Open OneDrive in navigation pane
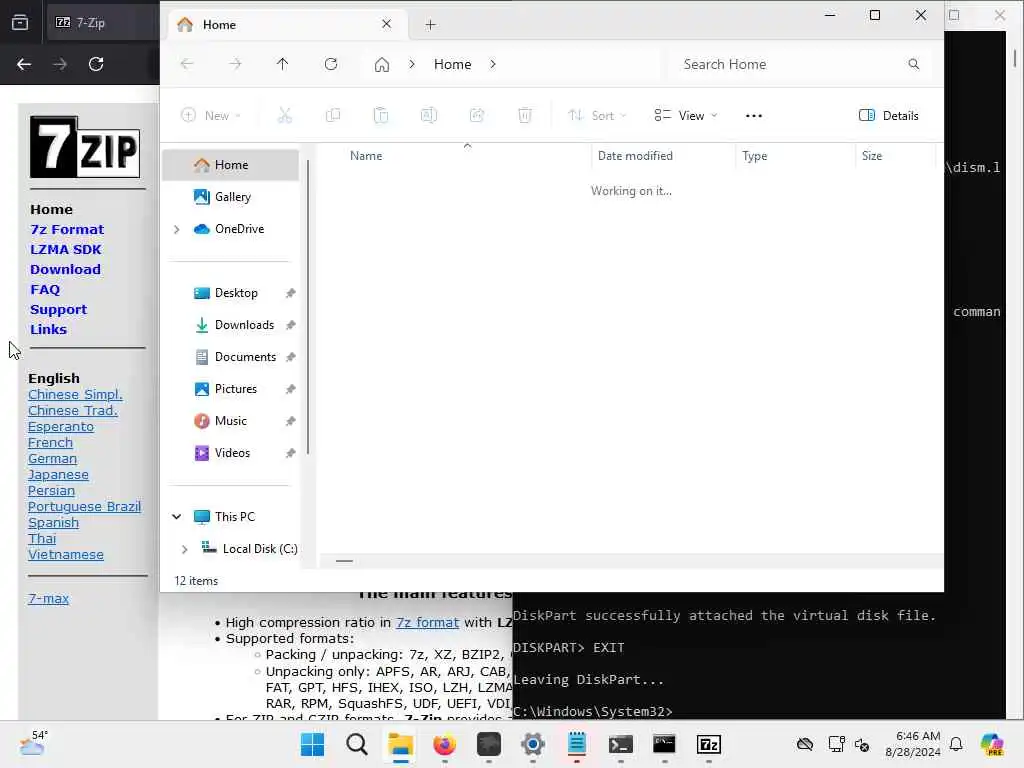The width and height of the screenshot is (1024, 768). pyautogui.click(x=239, y=229)
